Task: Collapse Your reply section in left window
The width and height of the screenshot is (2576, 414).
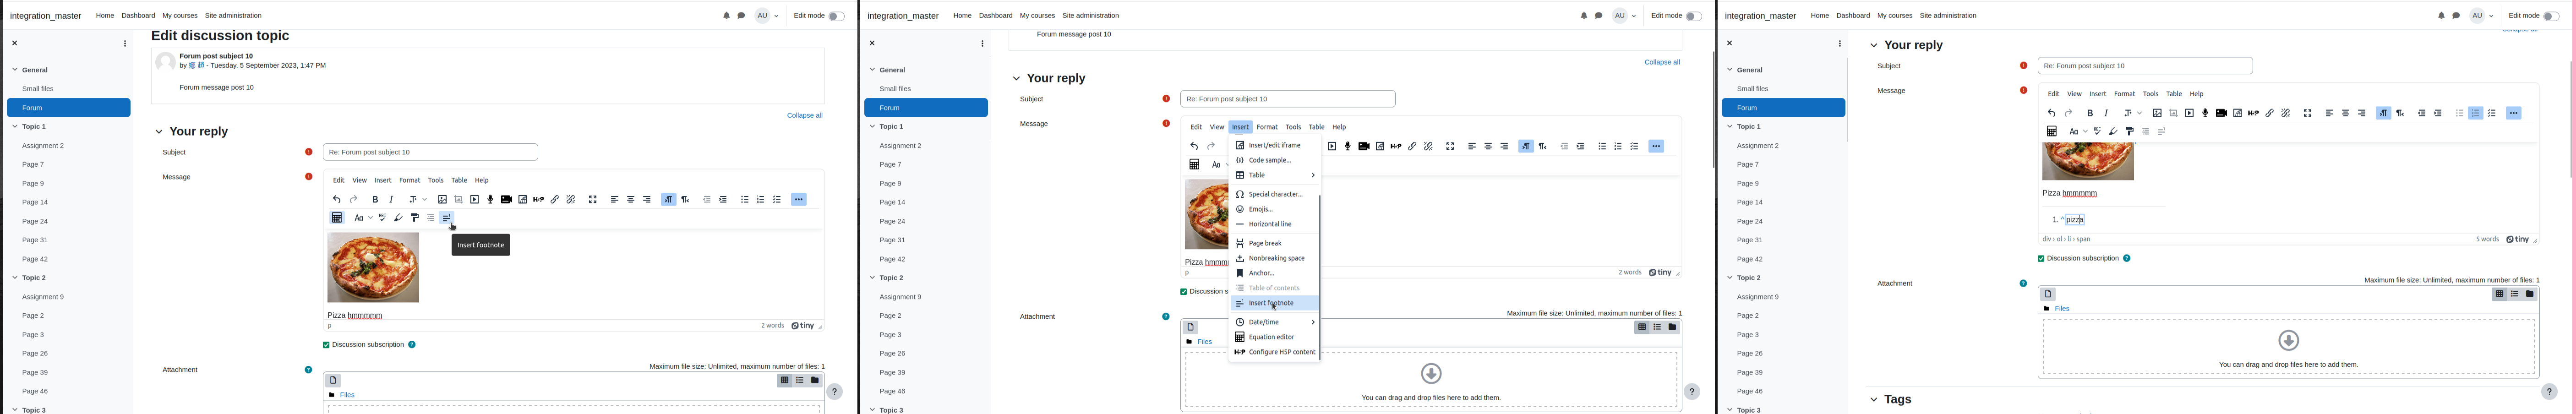Action: click(159, 132)
